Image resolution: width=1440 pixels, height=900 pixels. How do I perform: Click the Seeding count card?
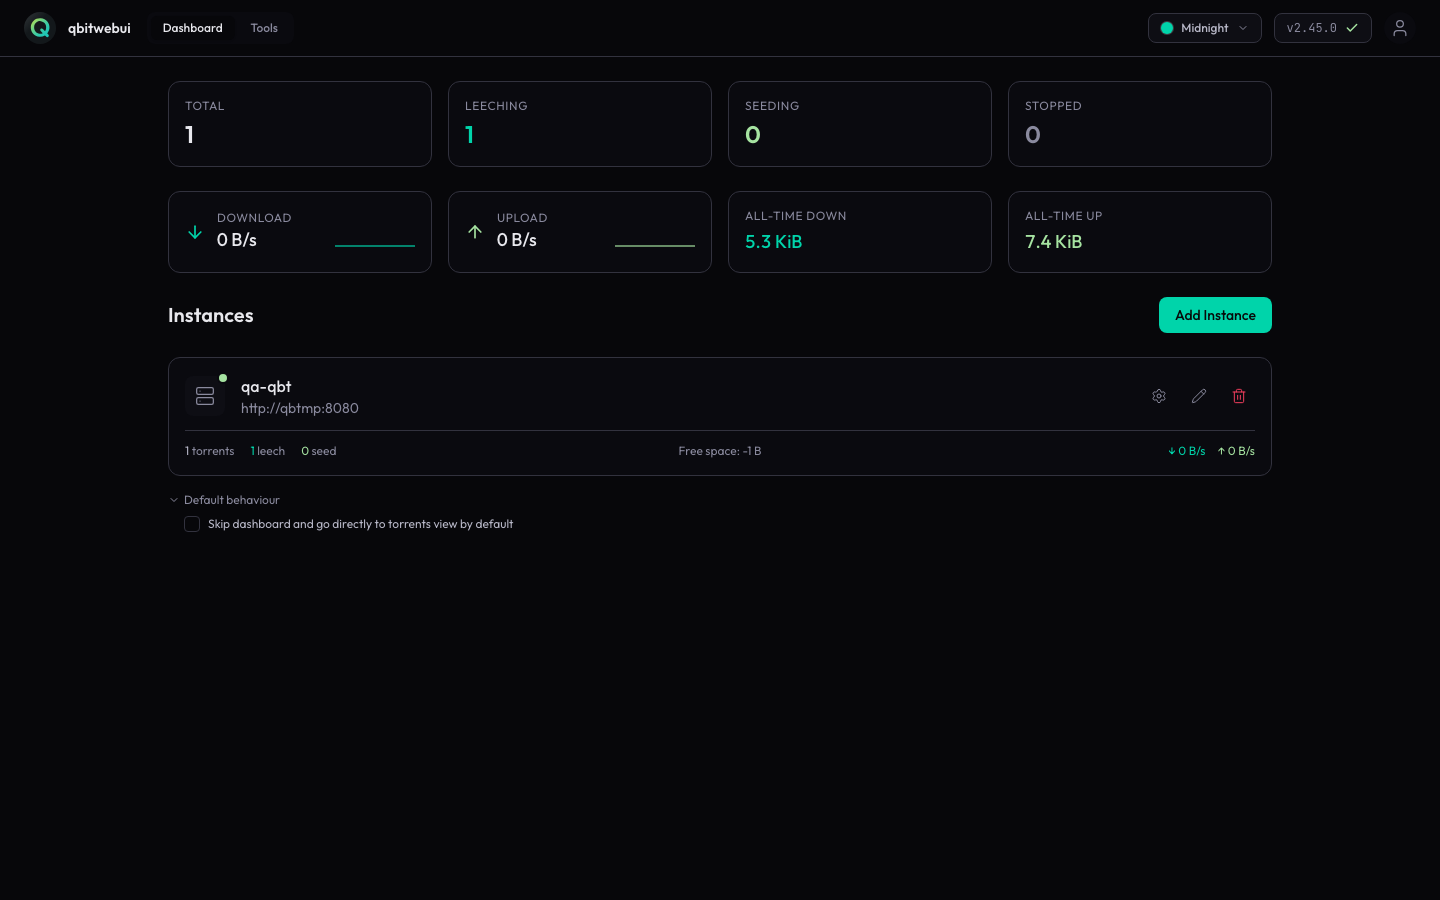(860, 124)
